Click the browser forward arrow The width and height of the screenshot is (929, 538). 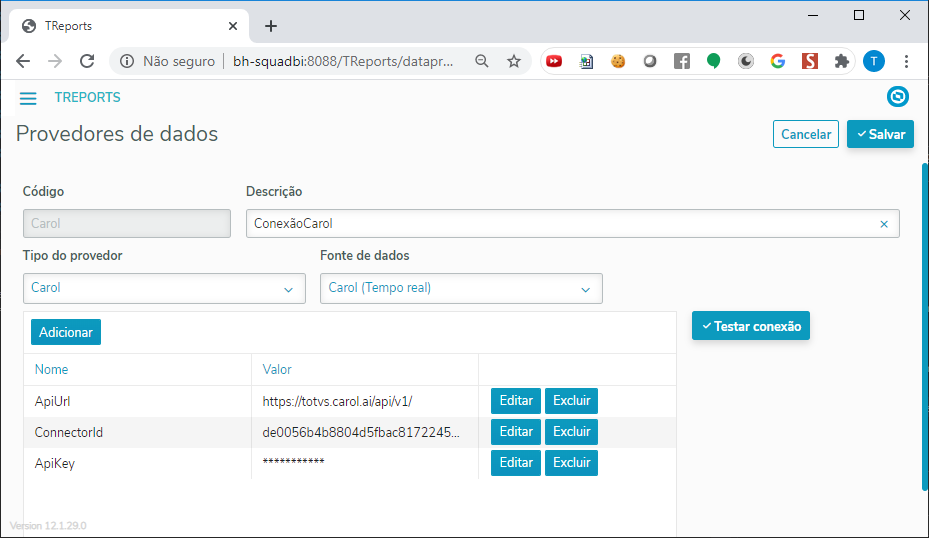click(x=55, y=61)
